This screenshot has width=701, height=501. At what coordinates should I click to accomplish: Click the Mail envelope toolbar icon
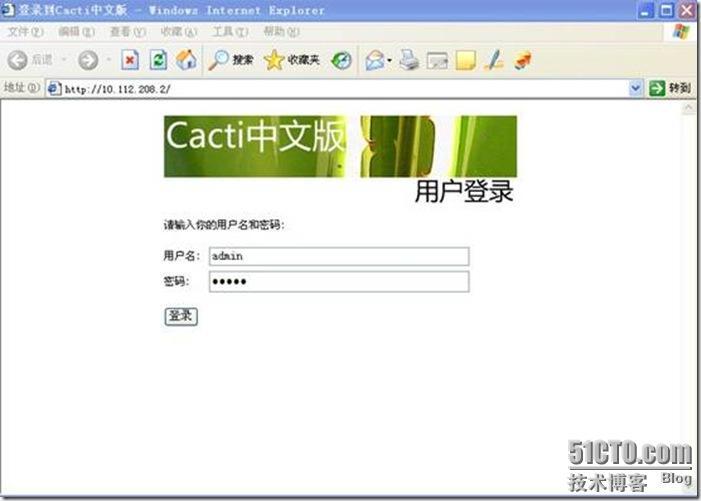(x=375, y=60)
